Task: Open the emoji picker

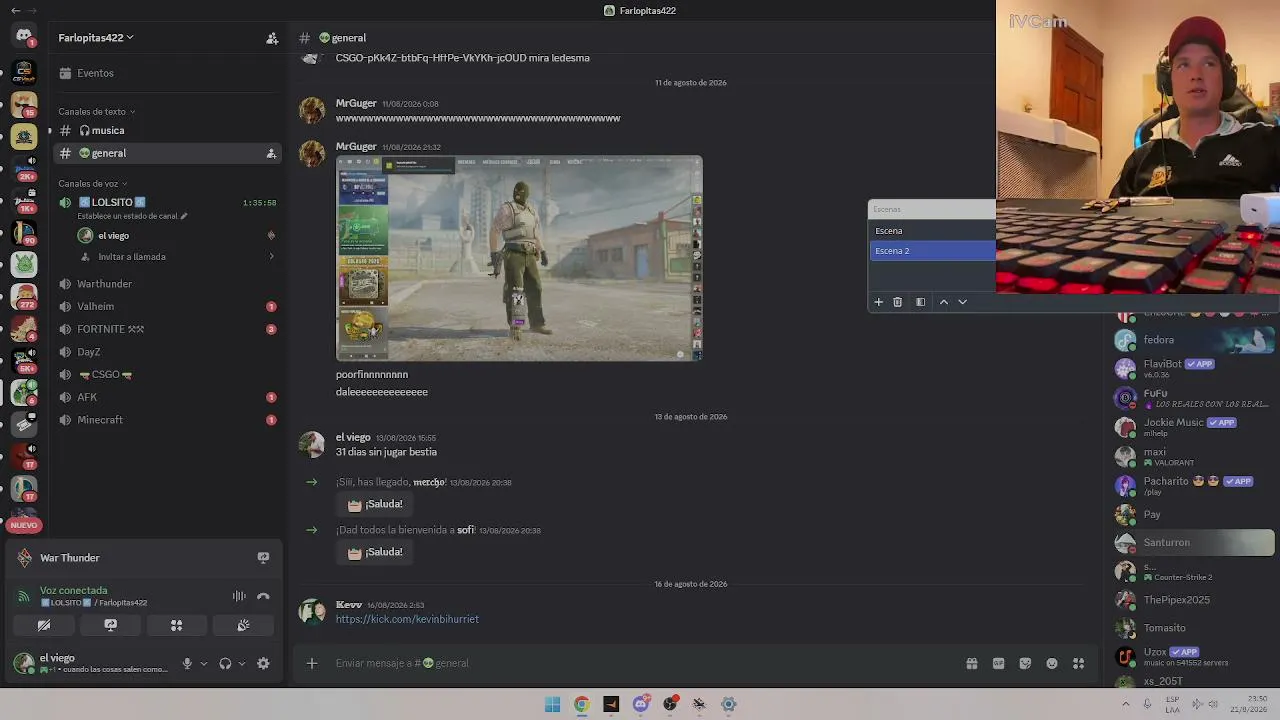Action: (x=1052, y=663)
